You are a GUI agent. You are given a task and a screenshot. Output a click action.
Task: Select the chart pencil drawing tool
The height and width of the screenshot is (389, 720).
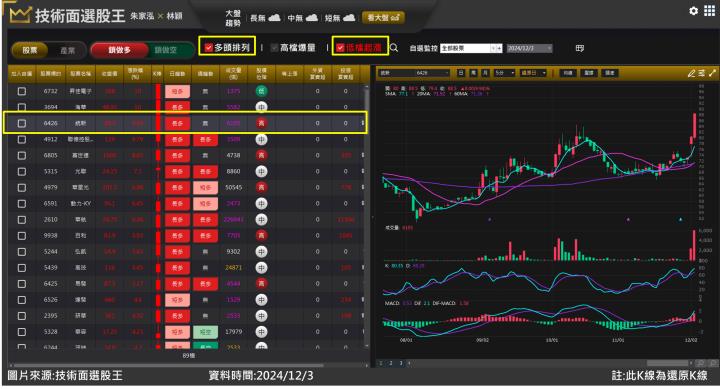coord(691,73)
